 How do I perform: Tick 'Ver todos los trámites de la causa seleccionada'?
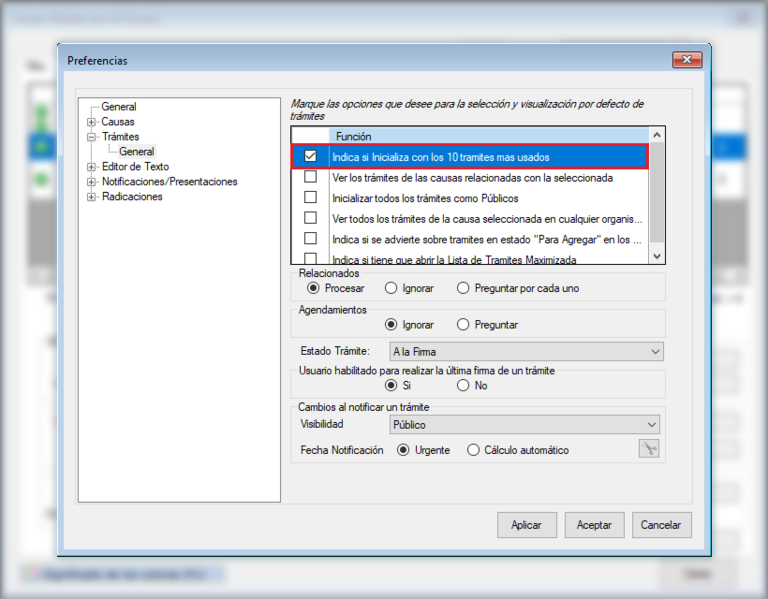(x=310, y=217)
